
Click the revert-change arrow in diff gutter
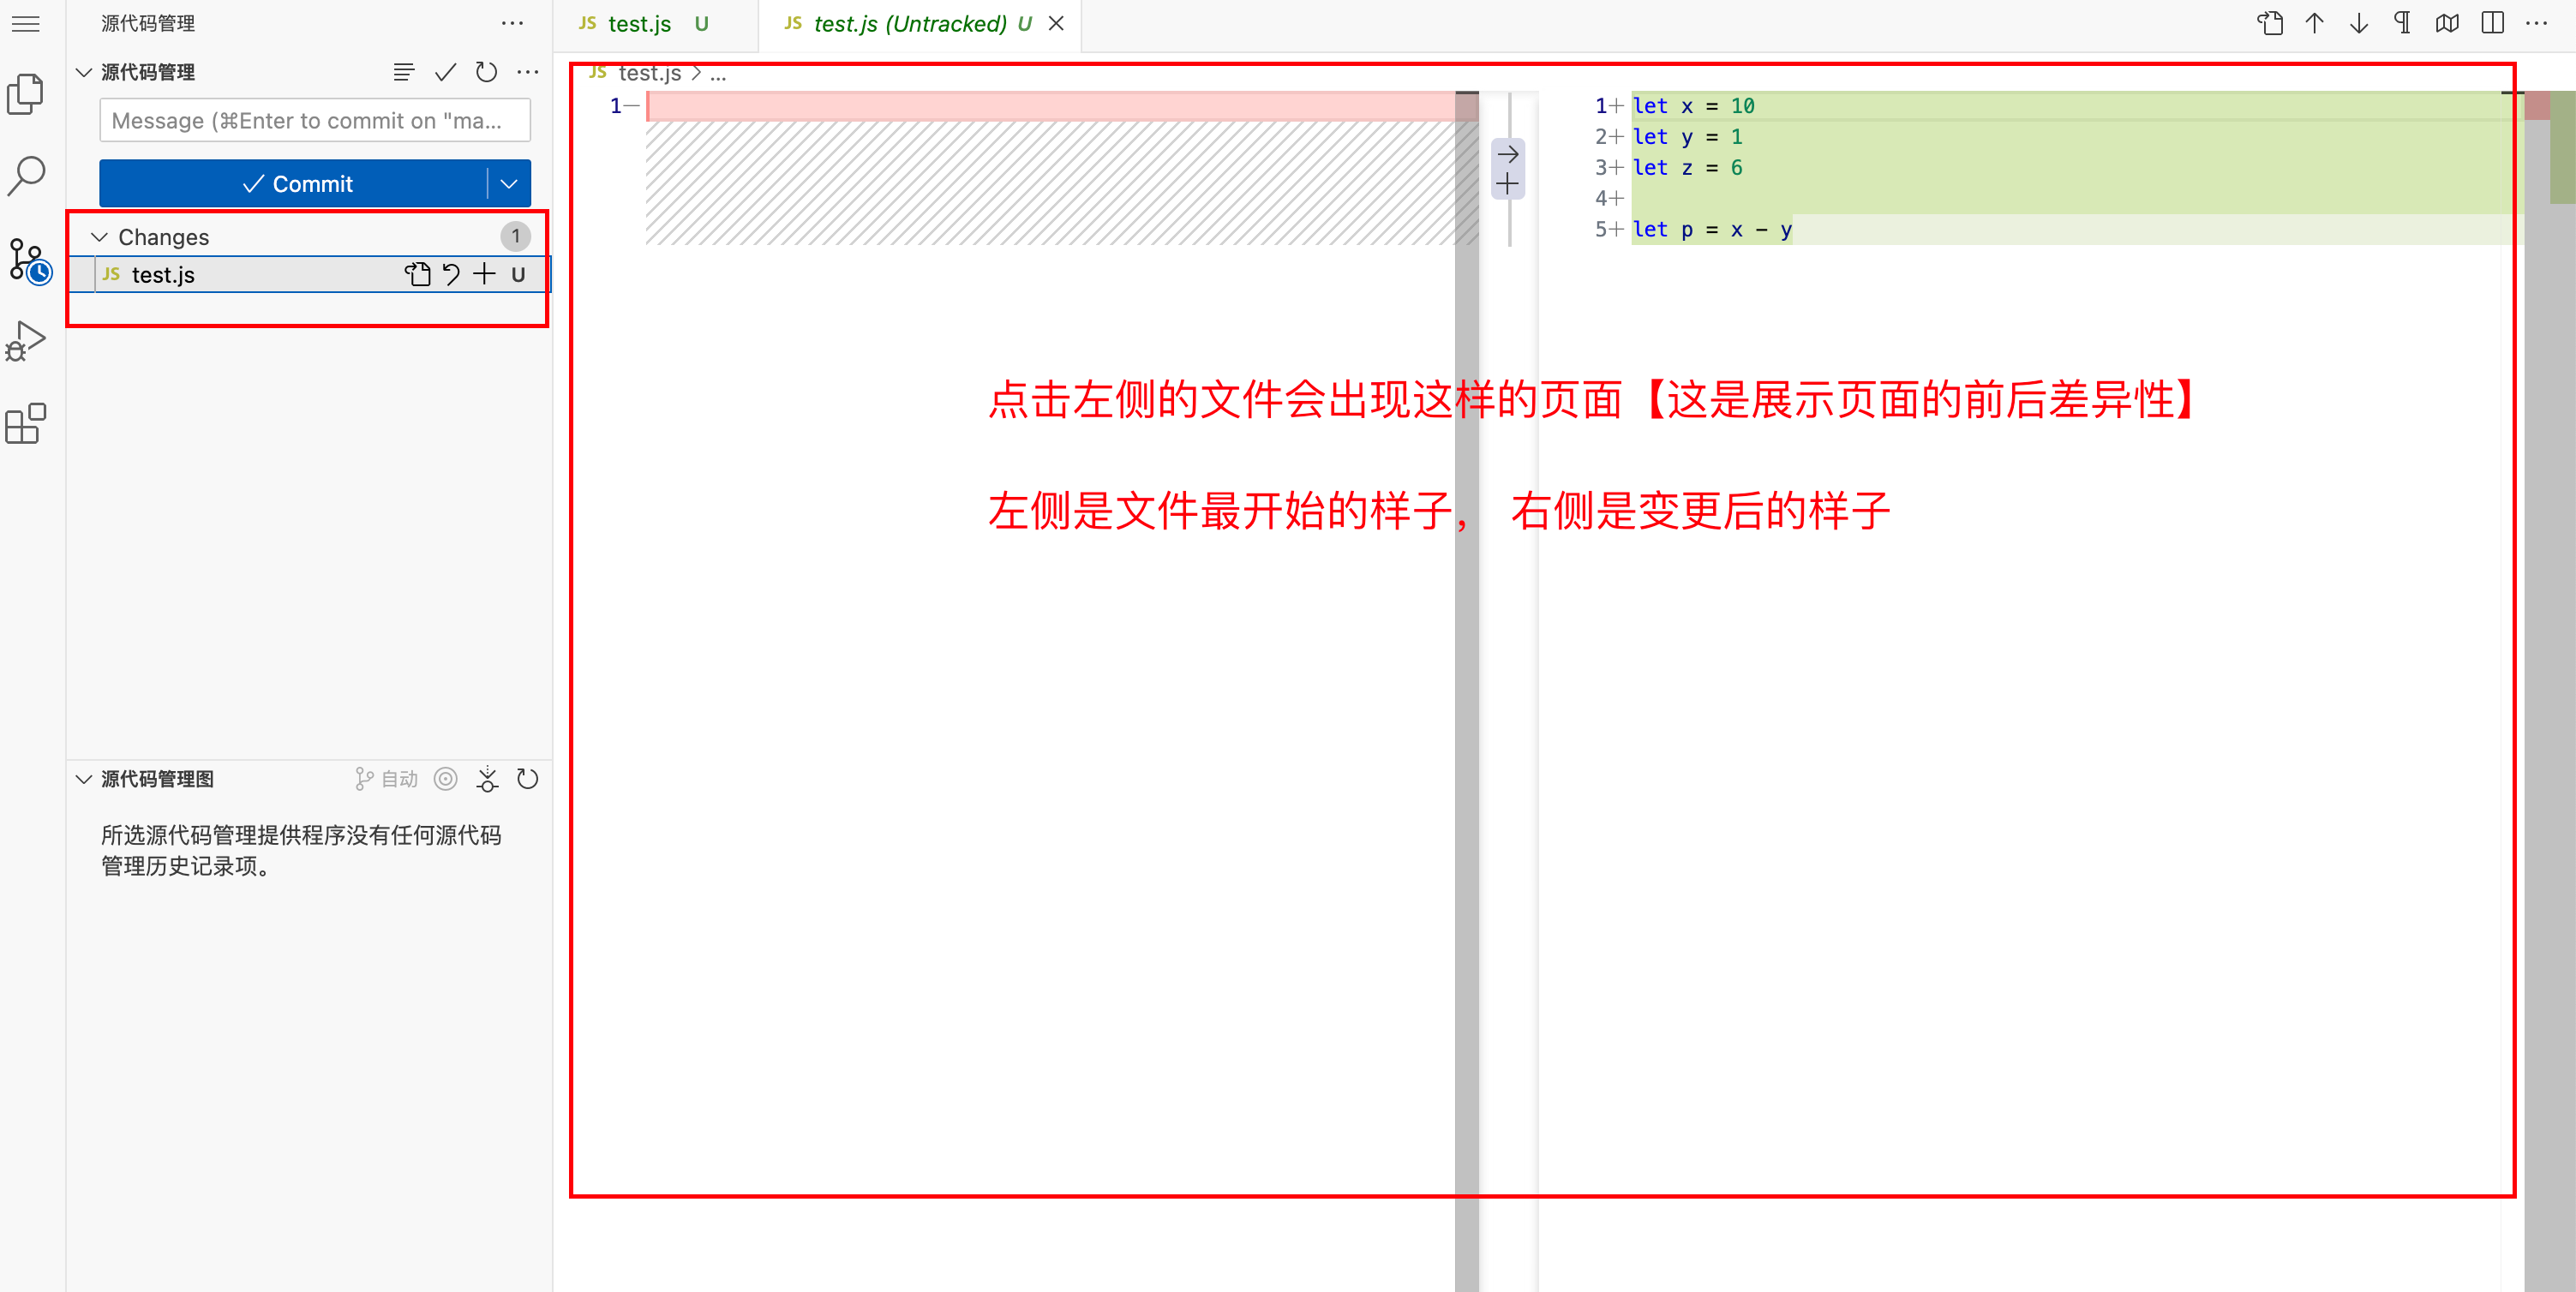[x=1508, y=154]
